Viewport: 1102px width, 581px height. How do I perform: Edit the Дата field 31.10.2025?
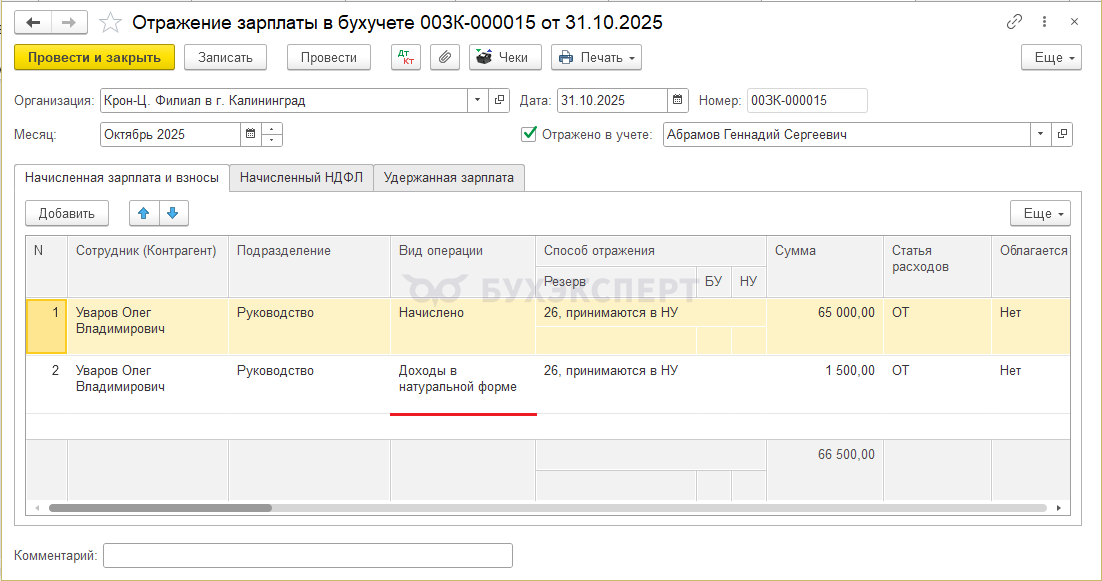pyautogui.click(x=612, y=100)
